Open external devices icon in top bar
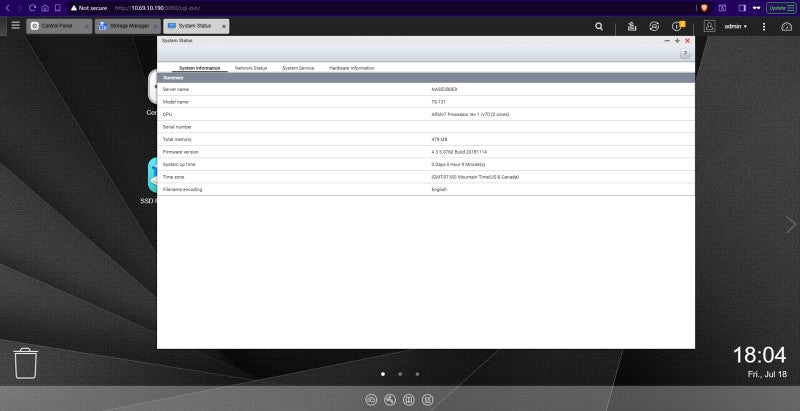This screenshot has height=411, width=800. tap(654, 27)
